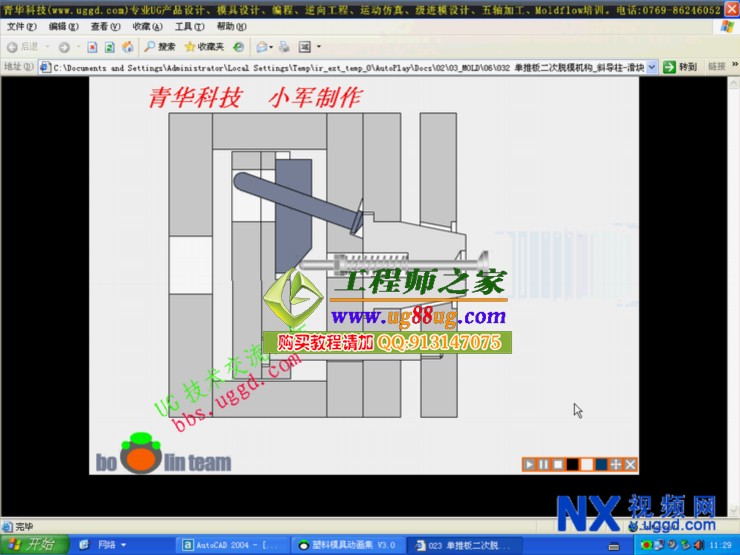Click the address bar path field
Screen dimensions: 740x555
pyautogui.click(x=348, y=67)
